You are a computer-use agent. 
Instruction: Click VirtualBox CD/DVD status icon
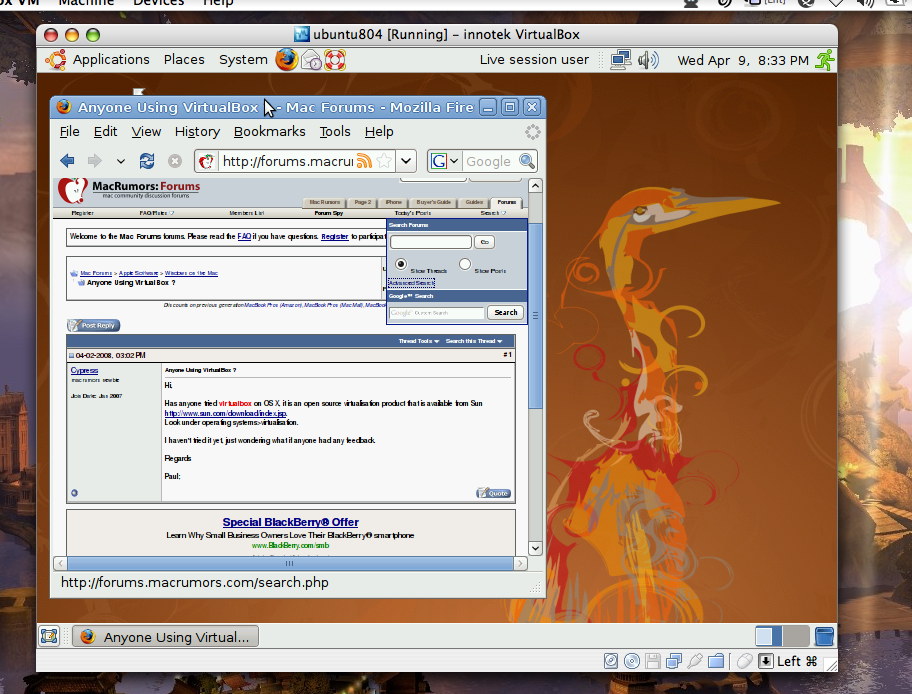[x=632, y=661]
